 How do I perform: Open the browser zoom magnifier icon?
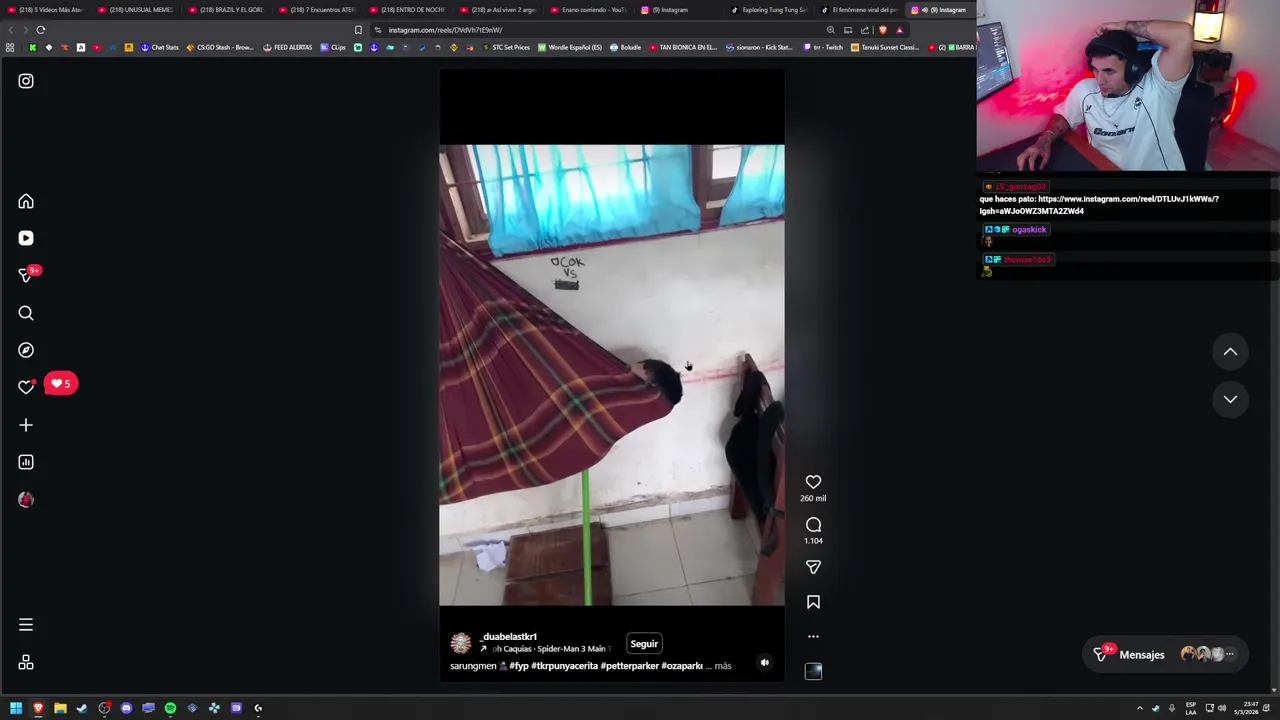click(830, 30)
